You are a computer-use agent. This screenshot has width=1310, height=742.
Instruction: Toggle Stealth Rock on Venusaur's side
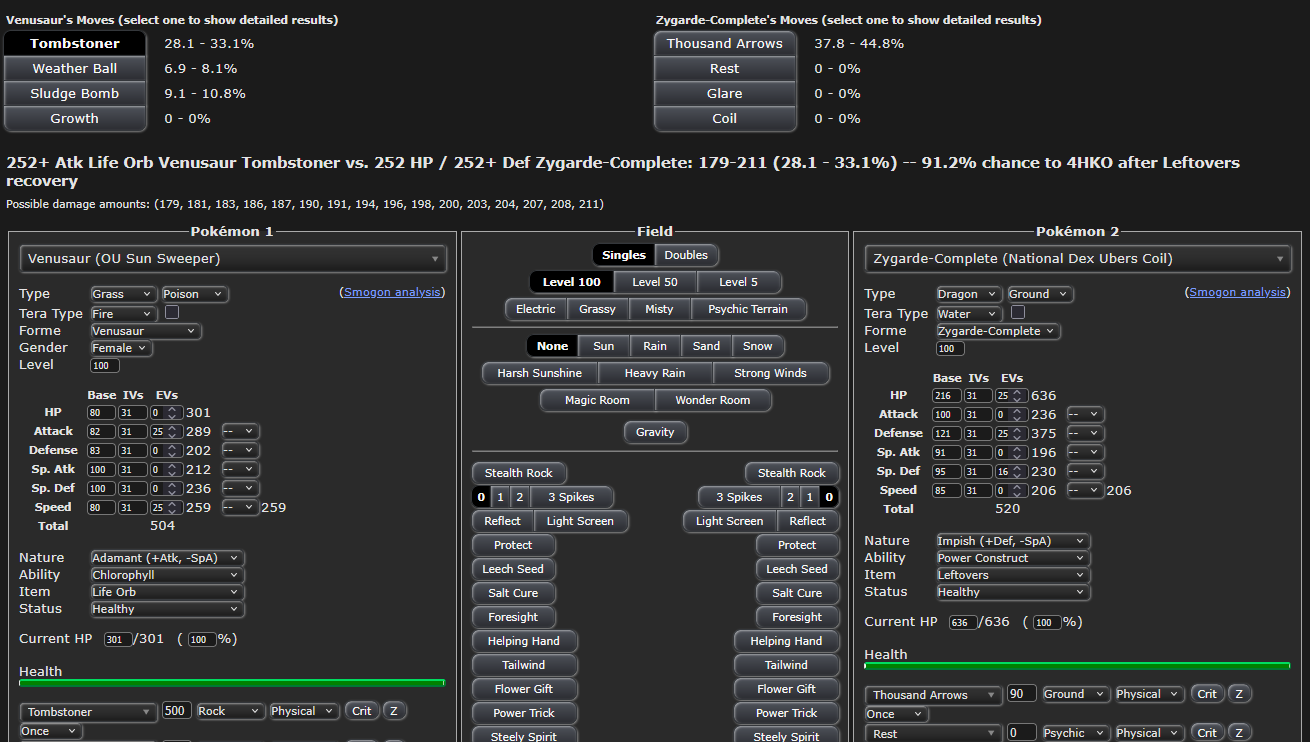(x=520, y=473)
